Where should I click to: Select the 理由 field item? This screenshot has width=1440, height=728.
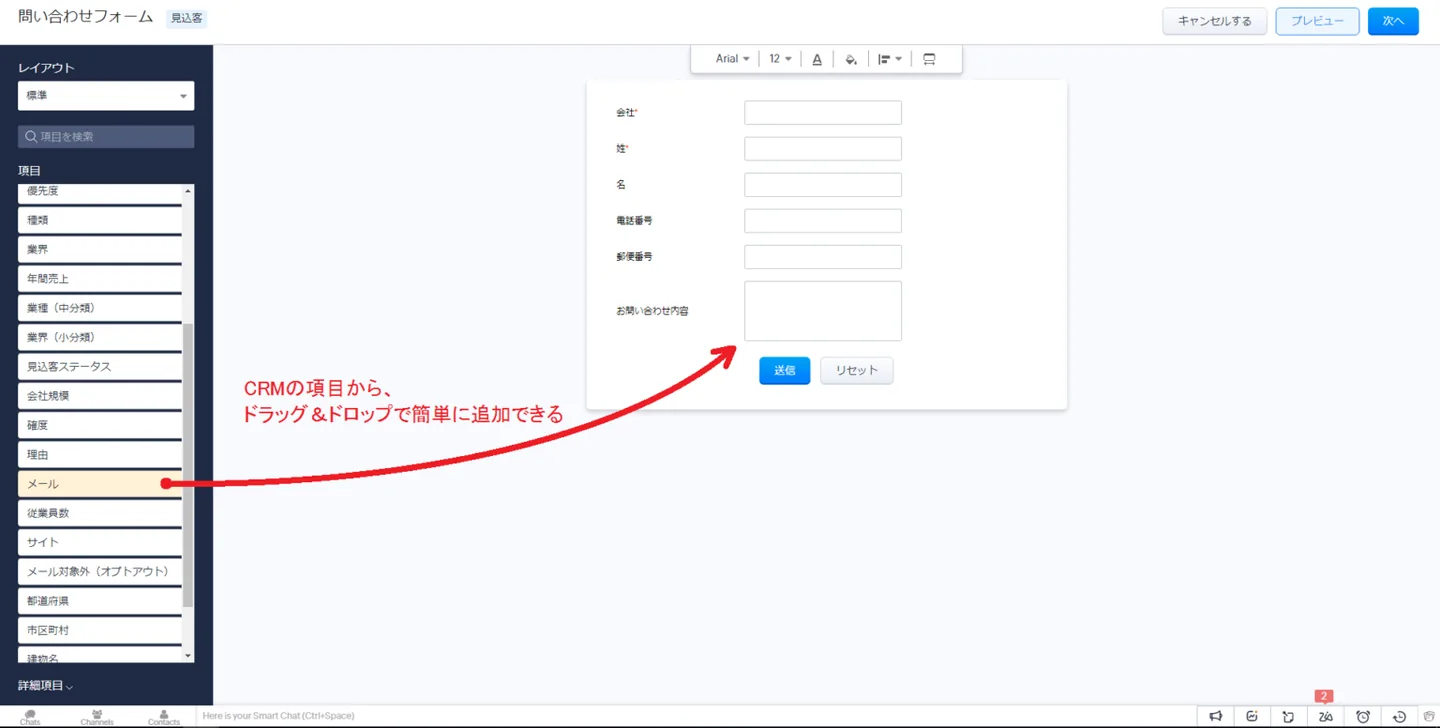coord(100,455)
